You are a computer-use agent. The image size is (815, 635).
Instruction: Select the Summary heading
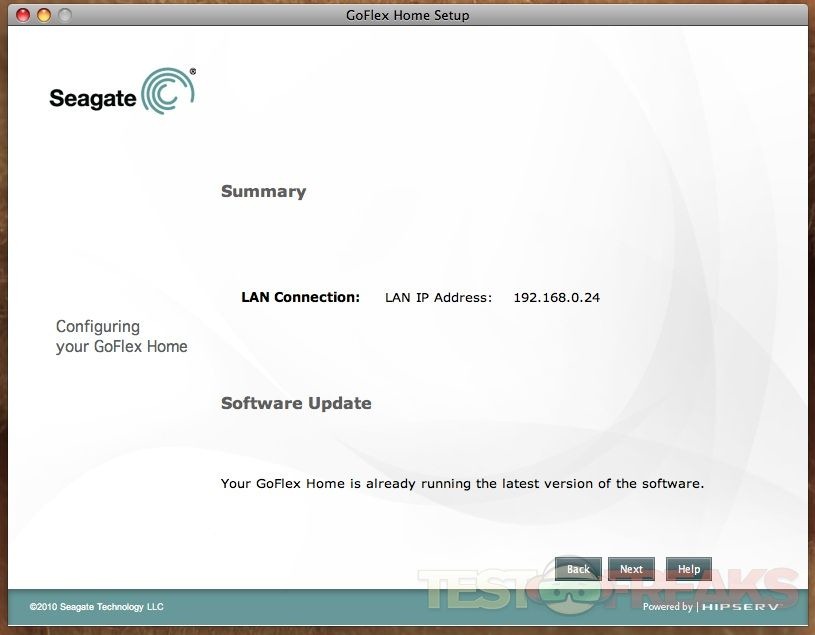click(x=263, y=191)
